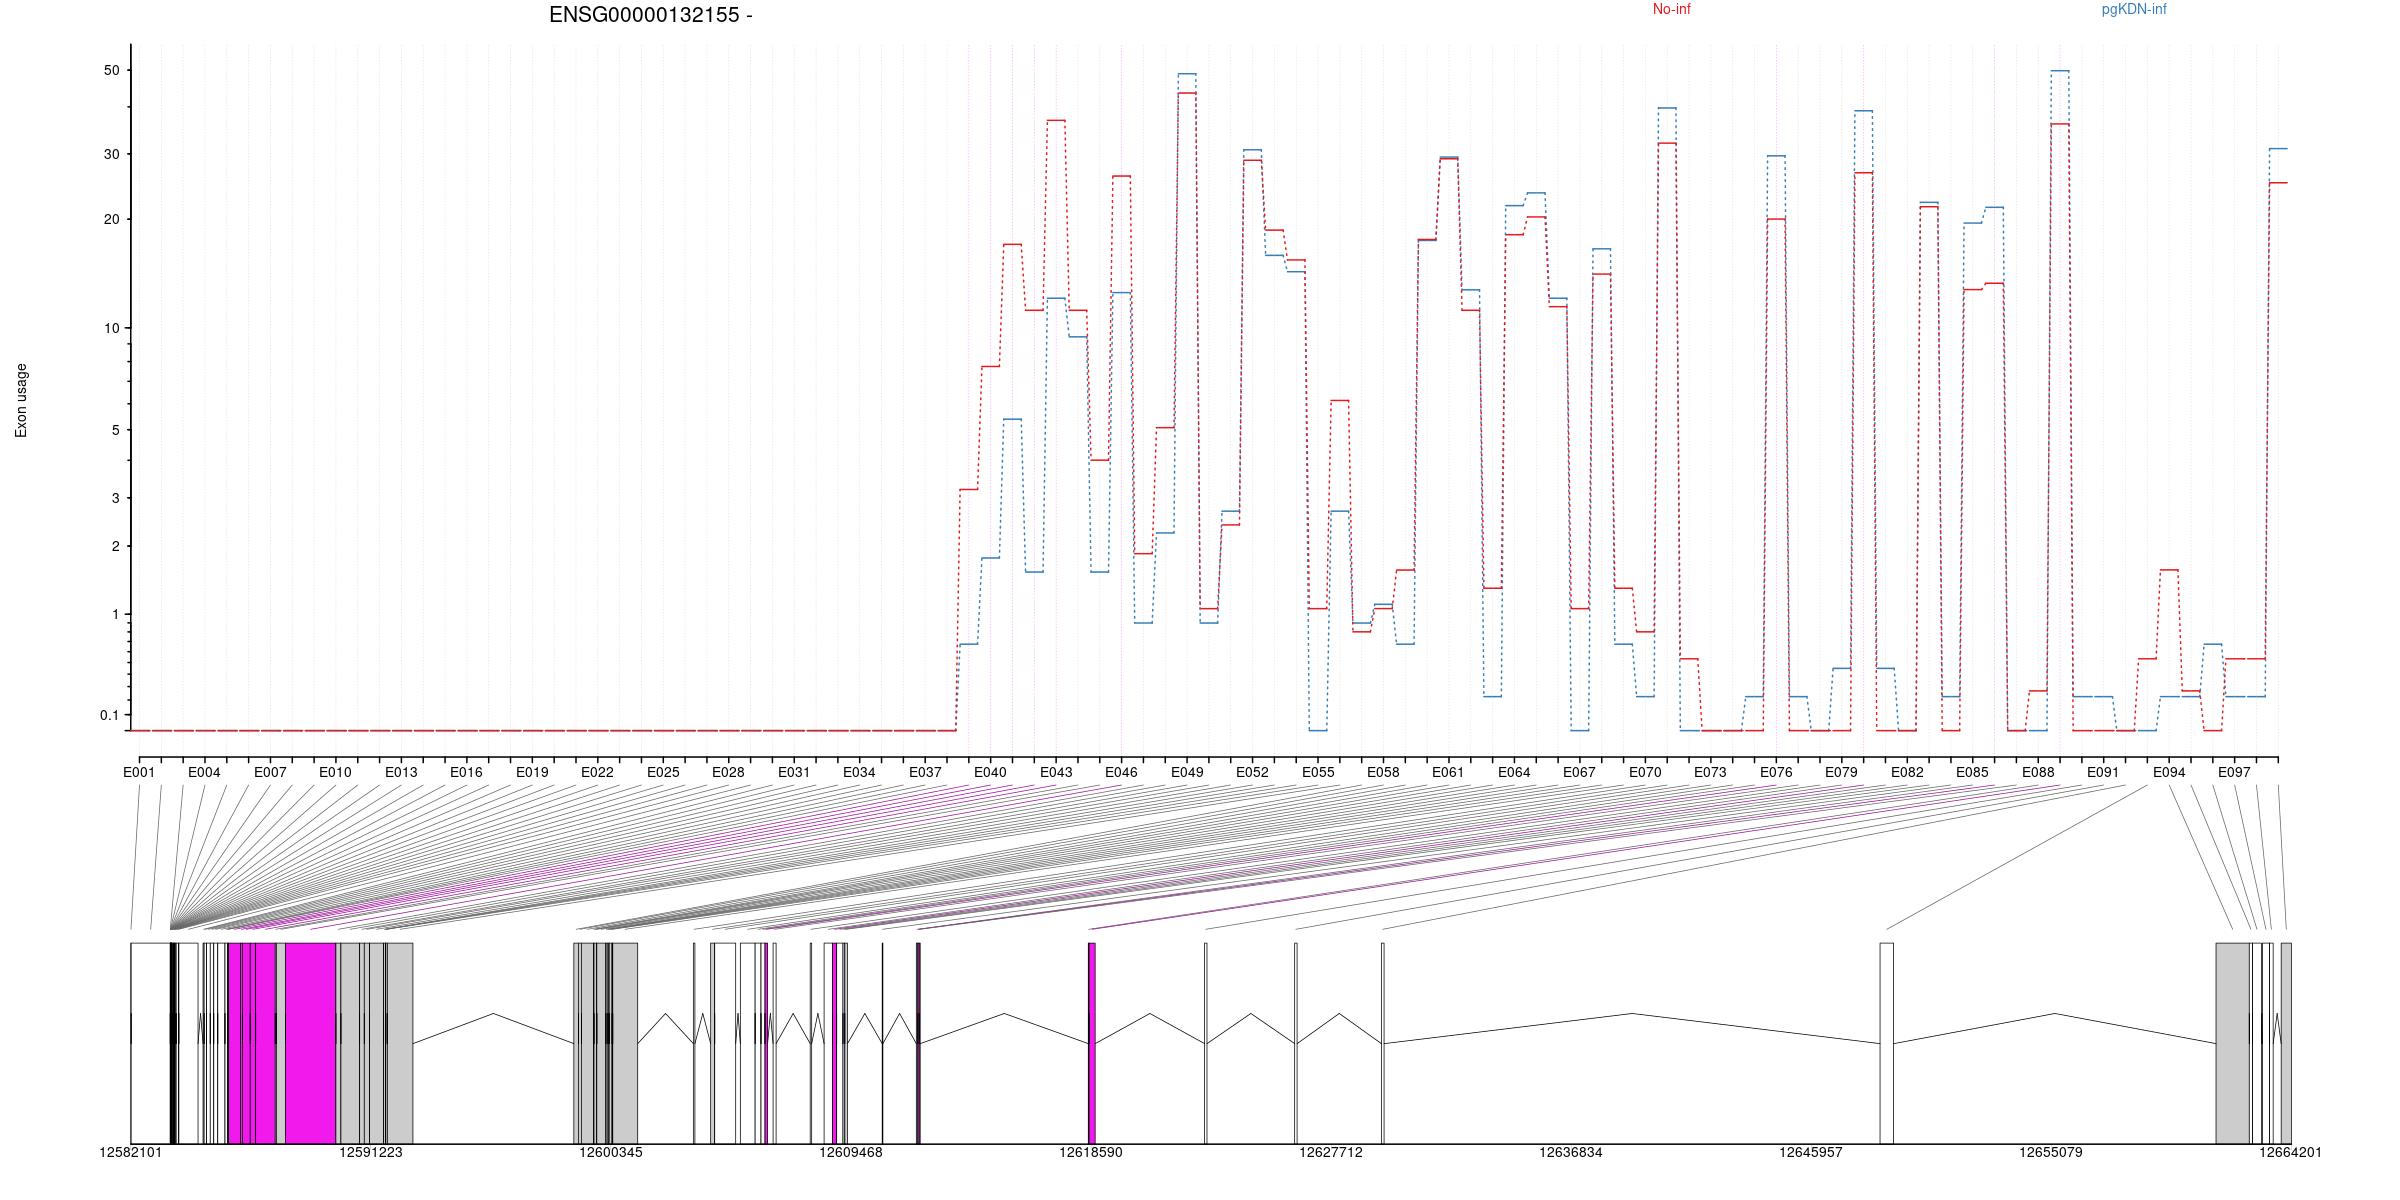2400x1200 pixels.
Task: Click exon label E070
Action: tap(1645, 772)
